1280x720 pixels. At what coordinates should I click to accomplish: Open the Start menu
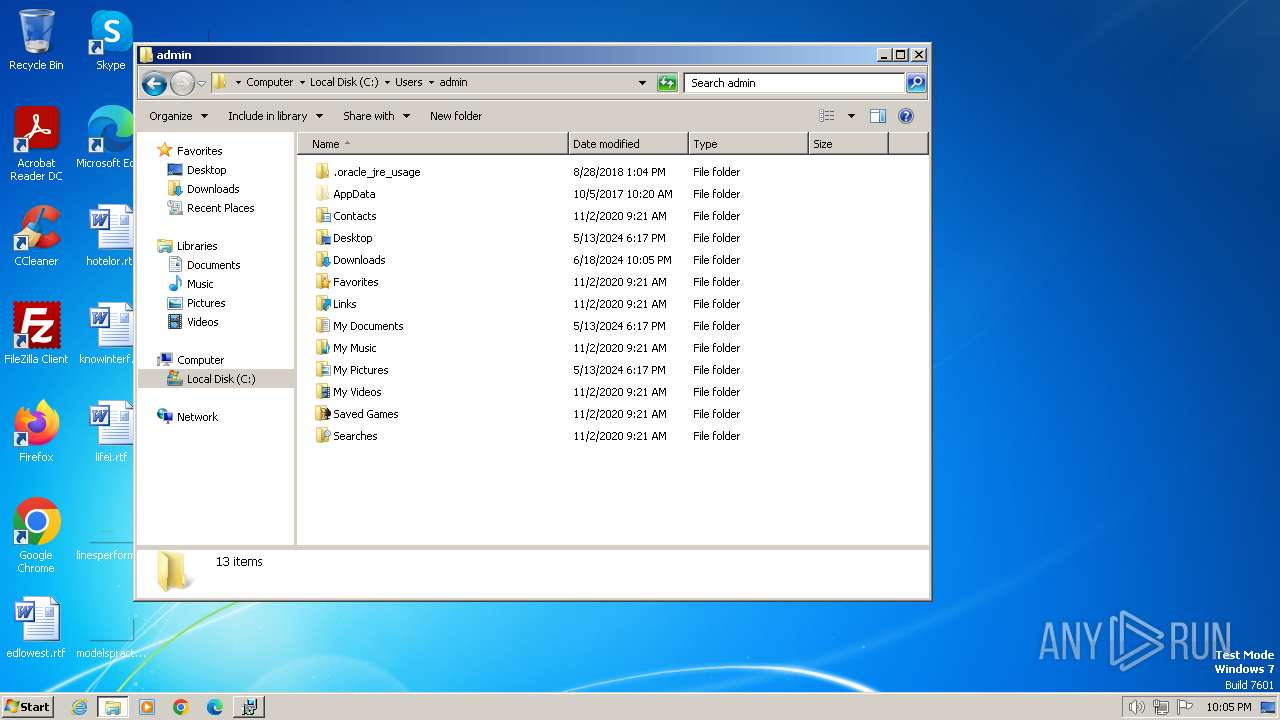tap(27, 706)
